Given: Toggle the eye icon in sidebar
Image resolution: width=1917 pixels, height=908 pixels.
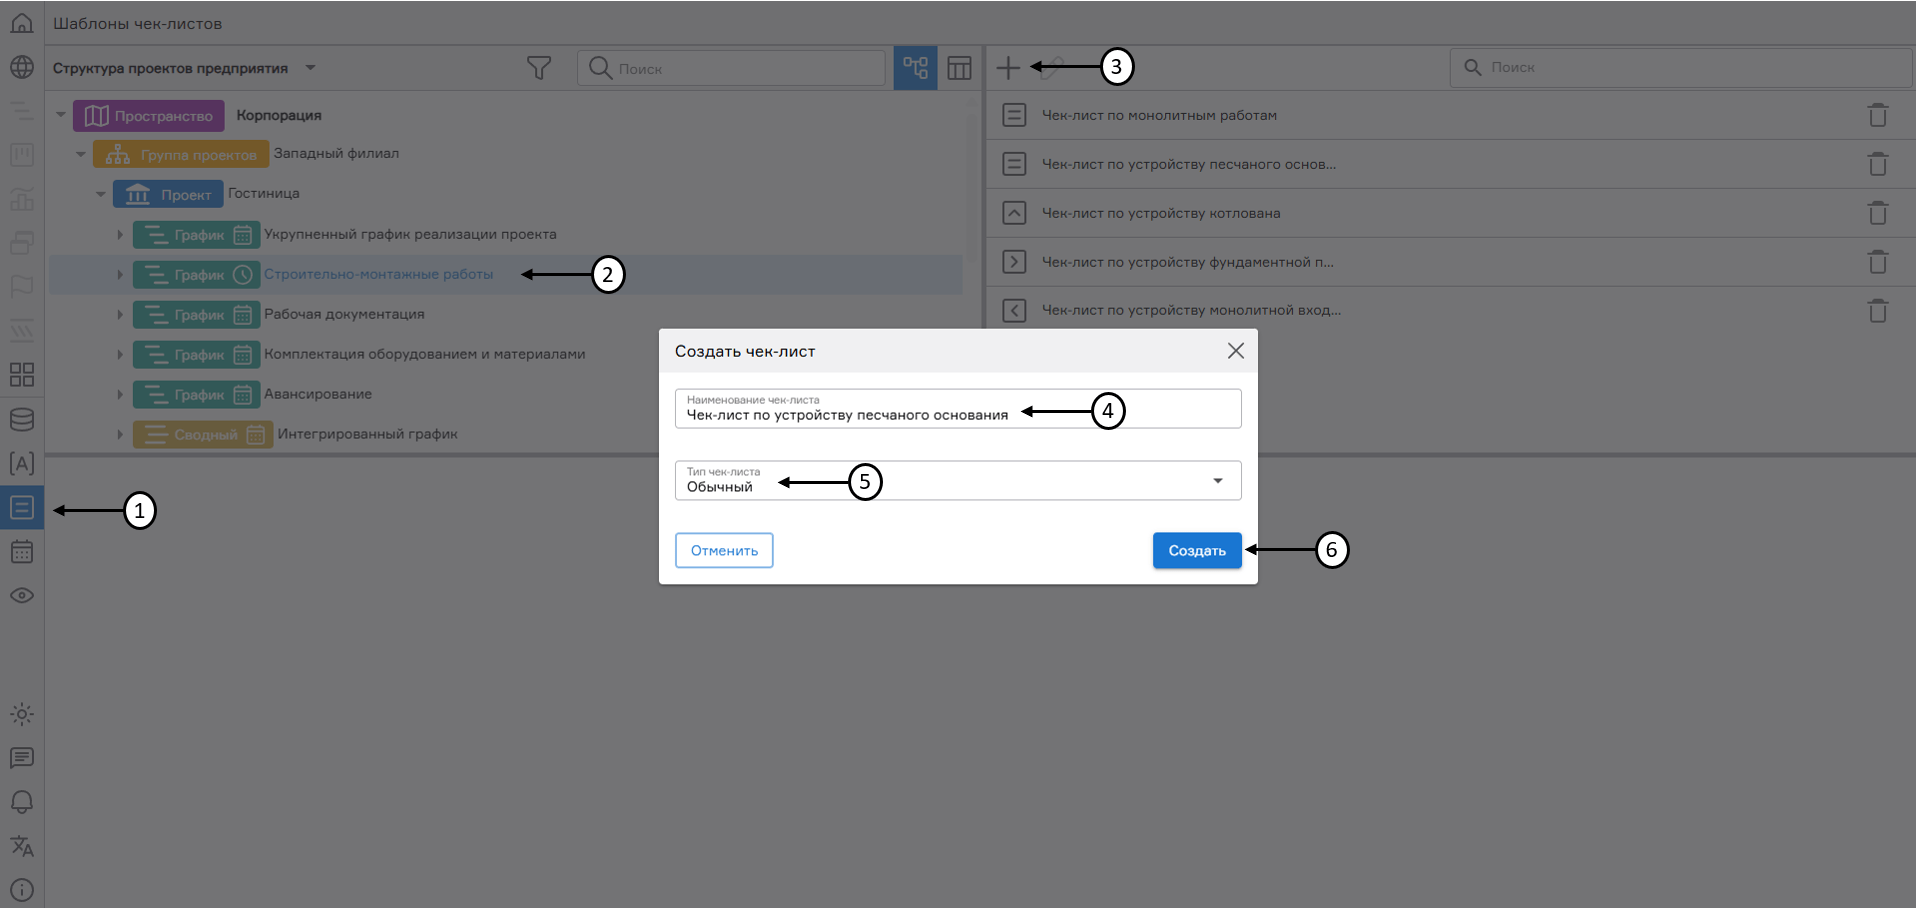Looking at the screenshot, I should (22, 596).
